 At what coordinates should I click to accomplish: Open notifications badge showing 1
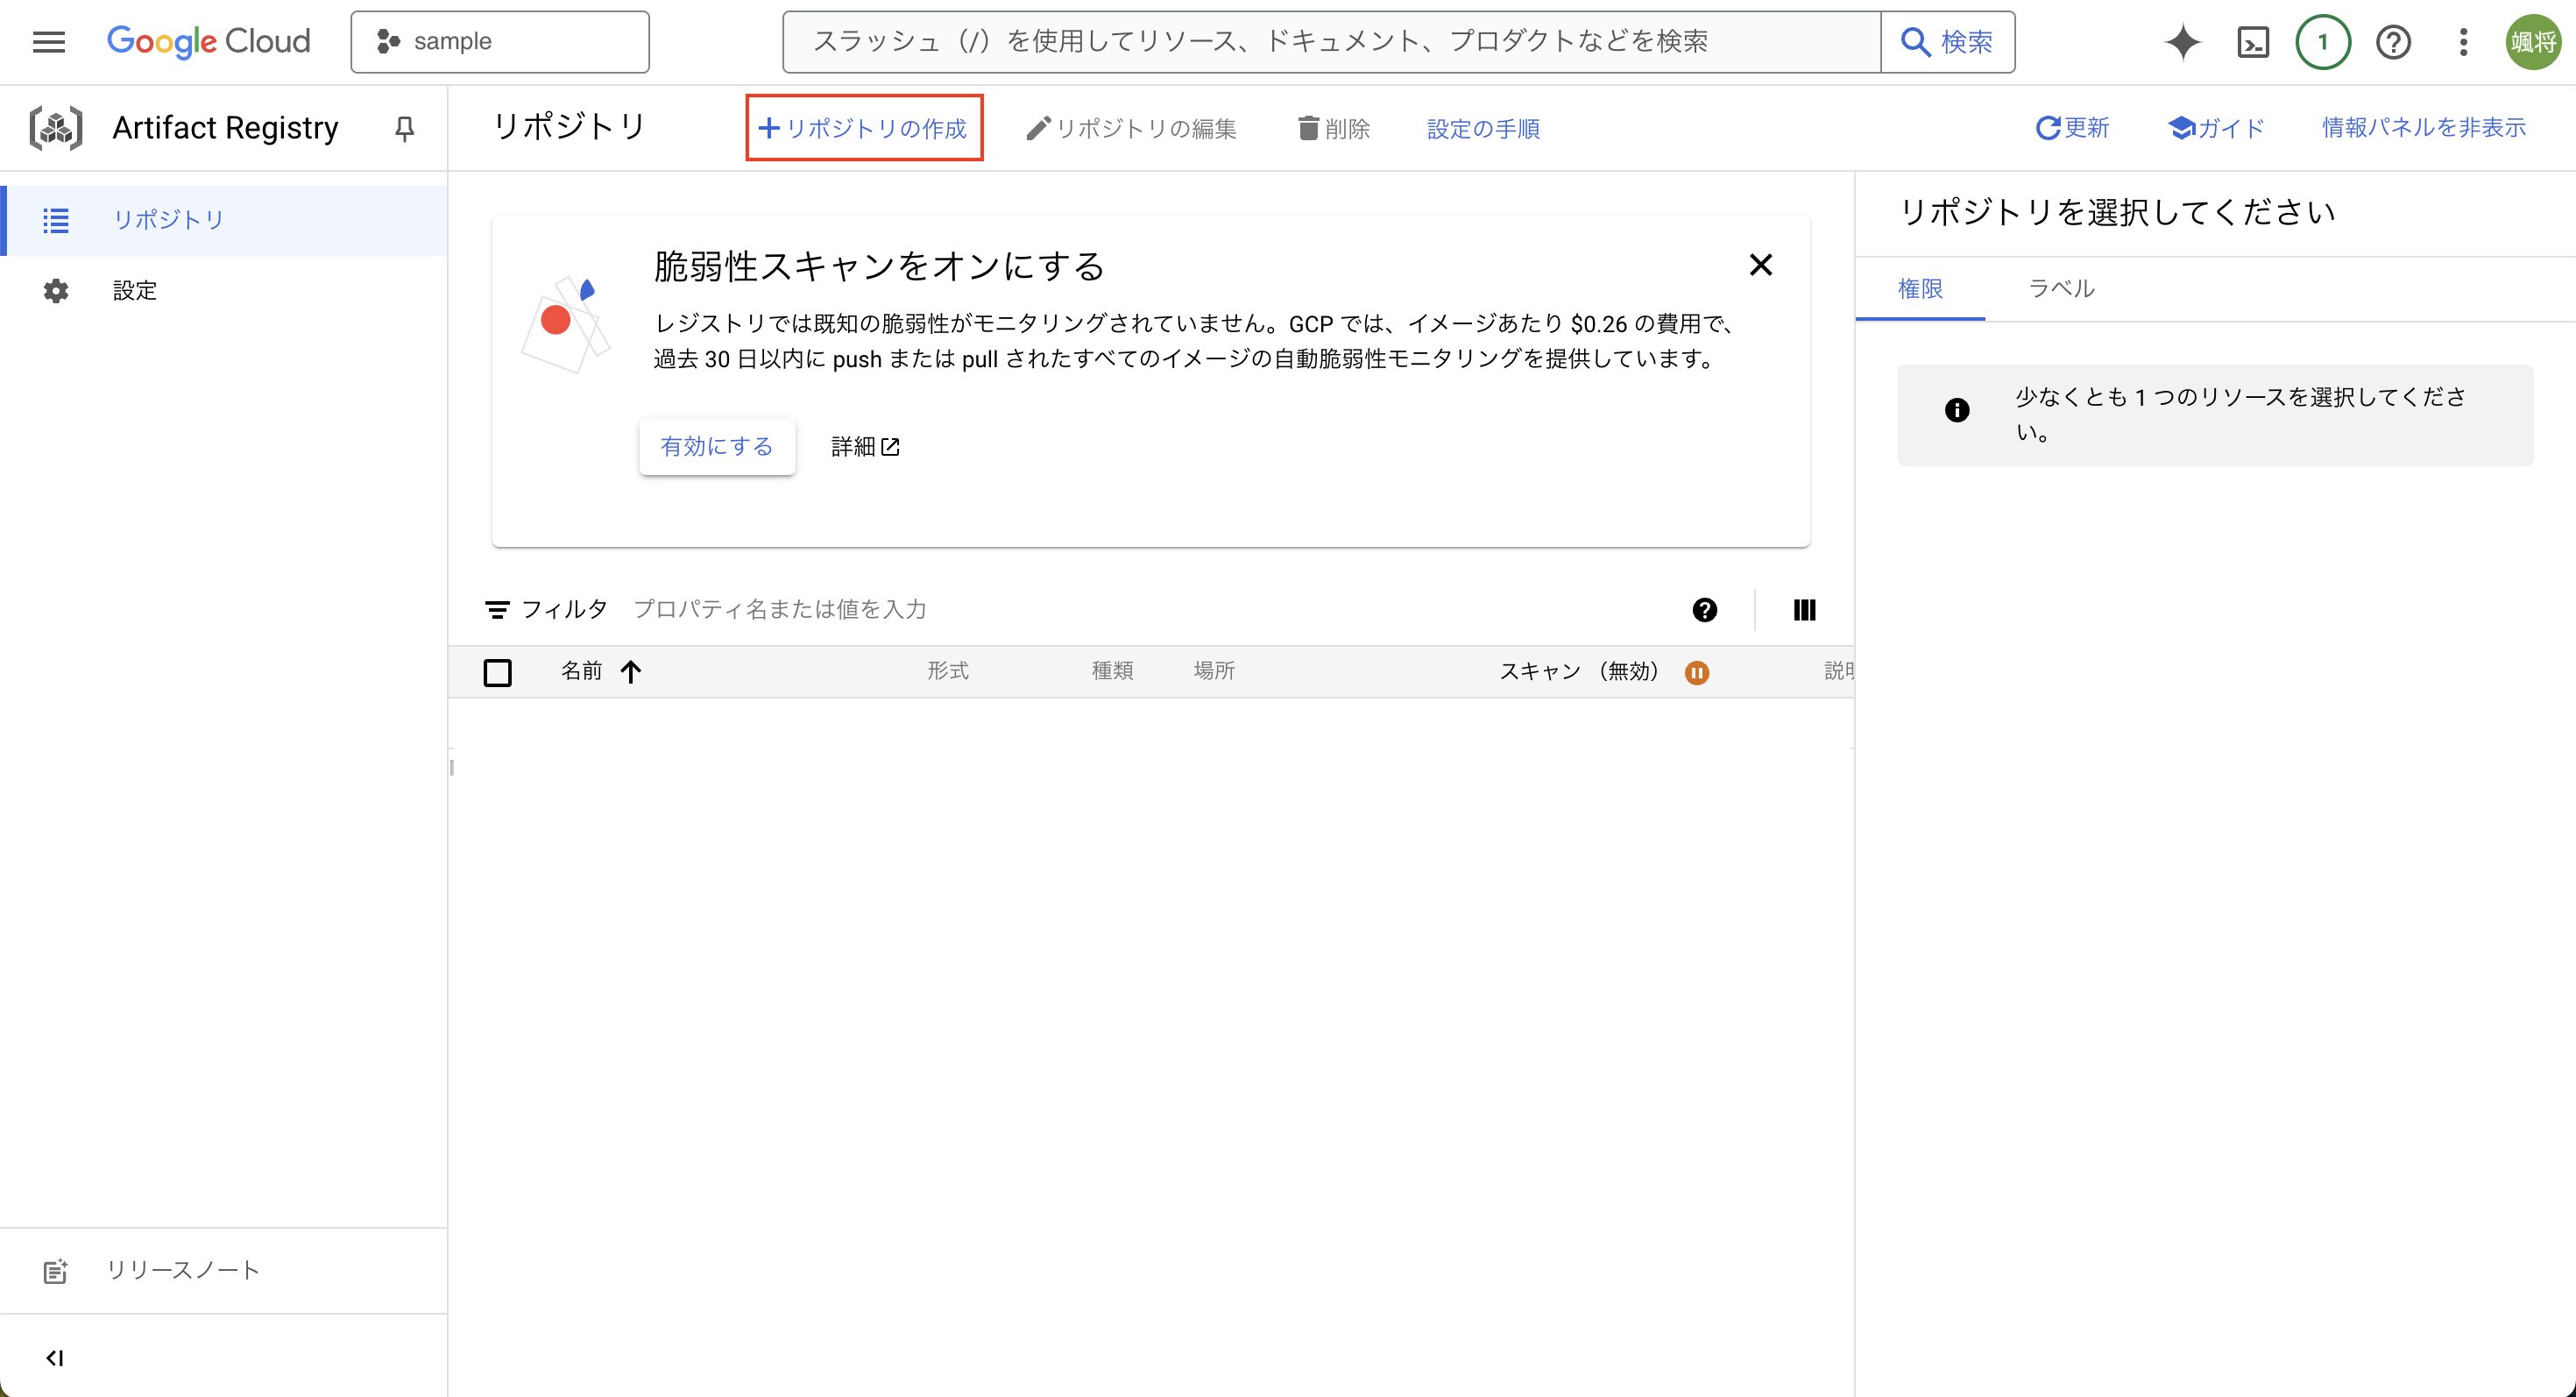2323,42
